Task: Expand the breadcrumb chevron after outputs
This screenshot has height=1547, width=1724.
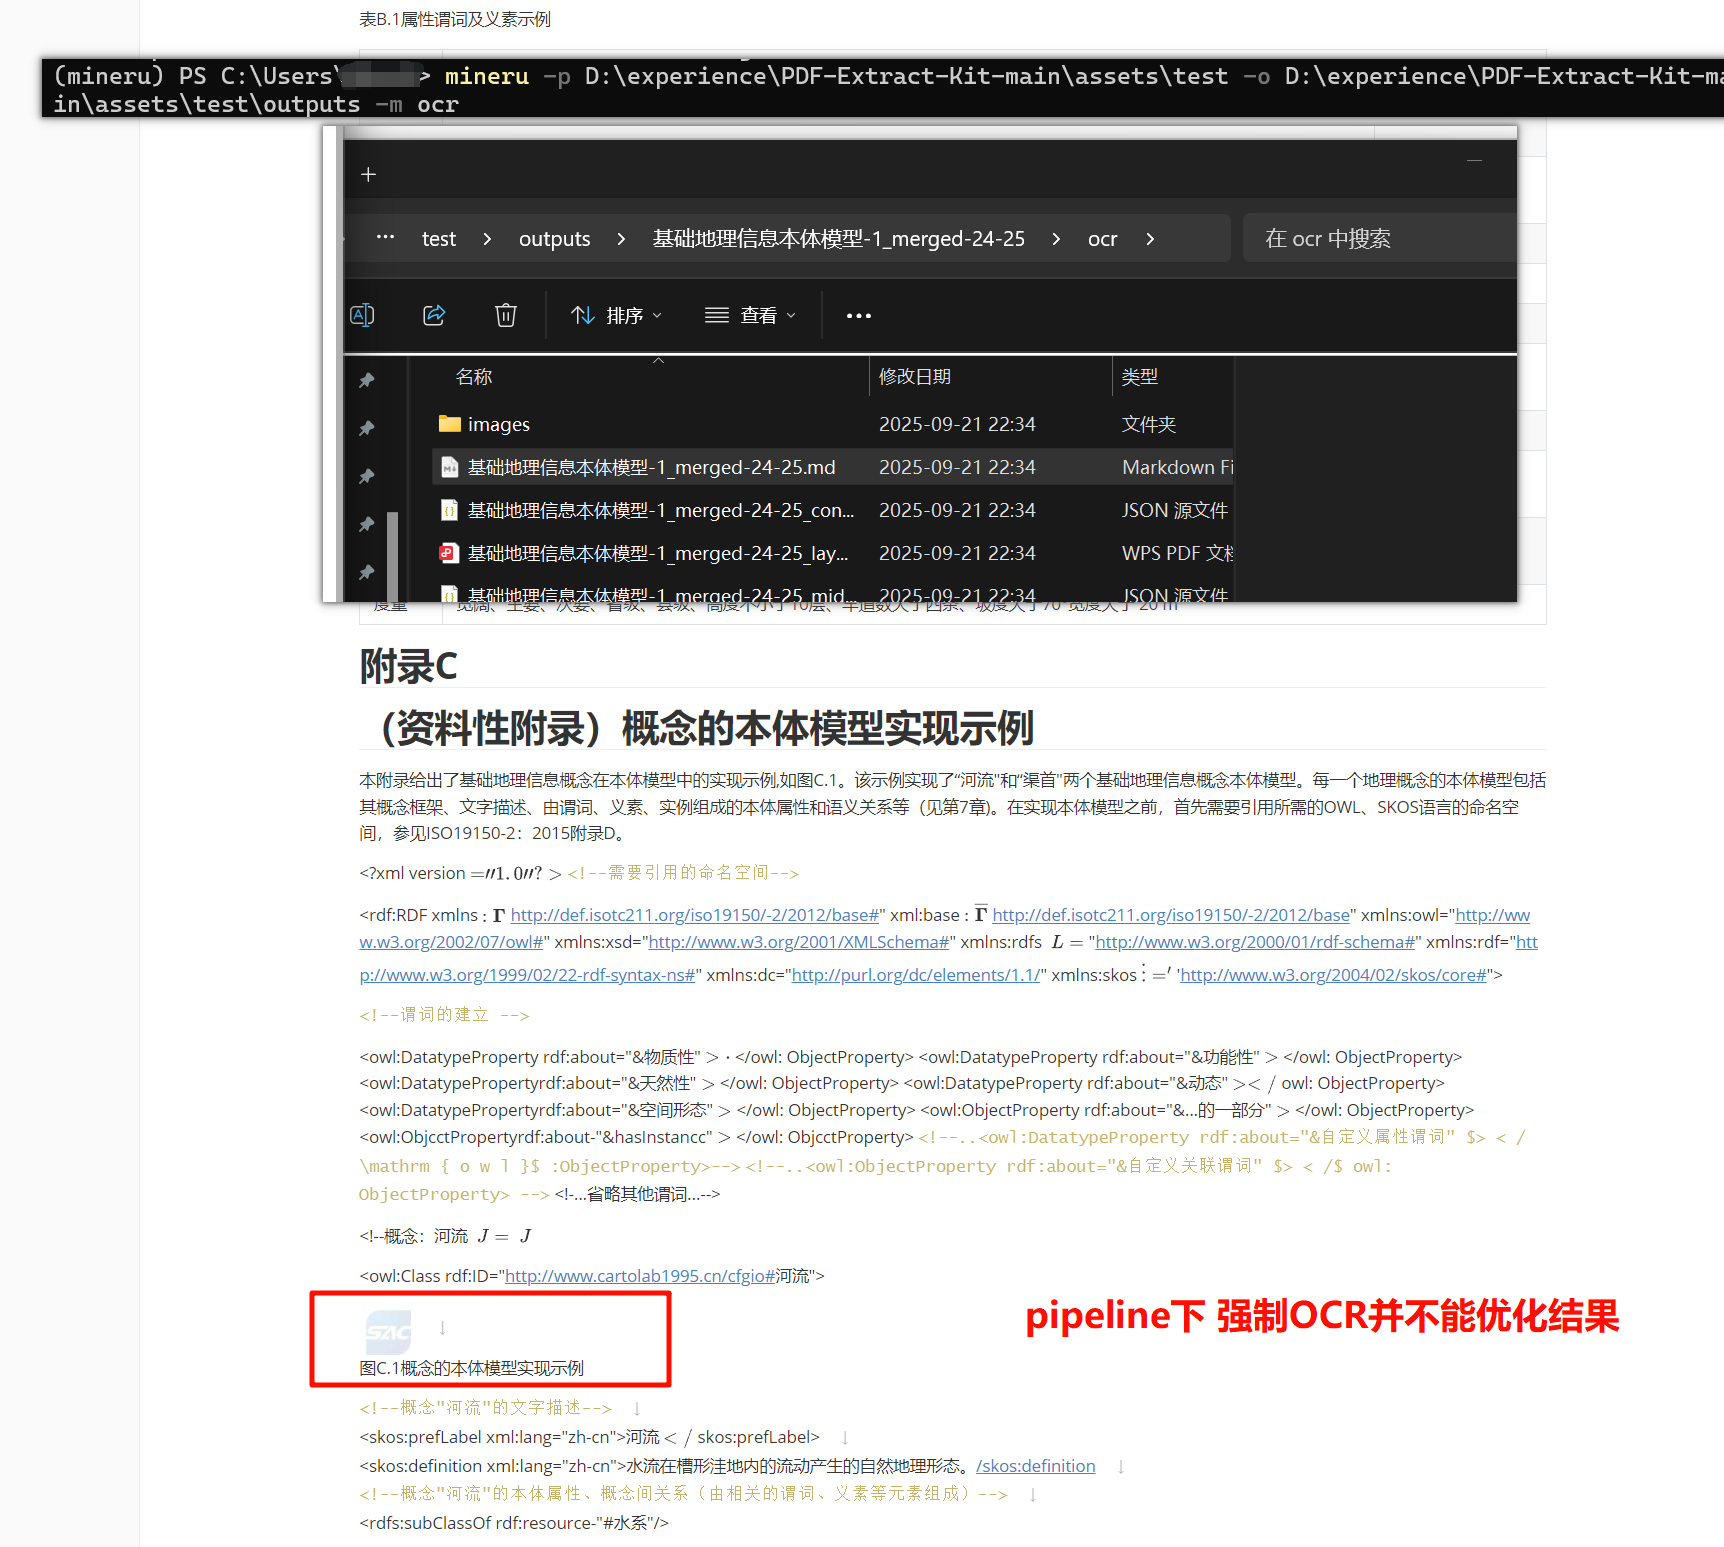Action: 621,238
